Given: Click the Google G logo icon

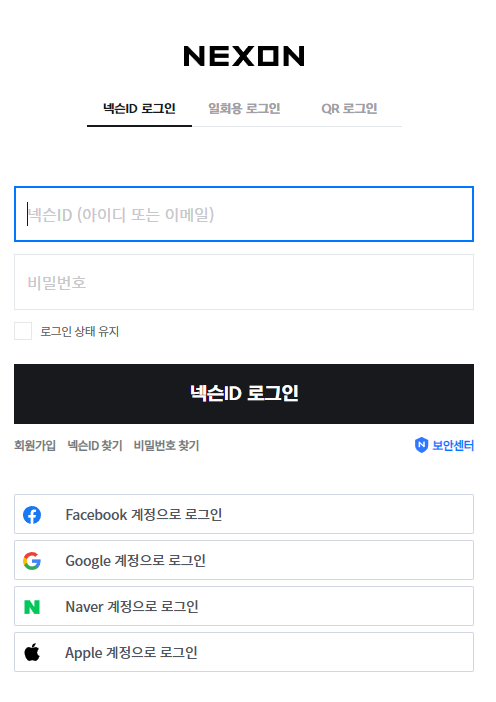Looking at the screenshot, I should 32,561.
